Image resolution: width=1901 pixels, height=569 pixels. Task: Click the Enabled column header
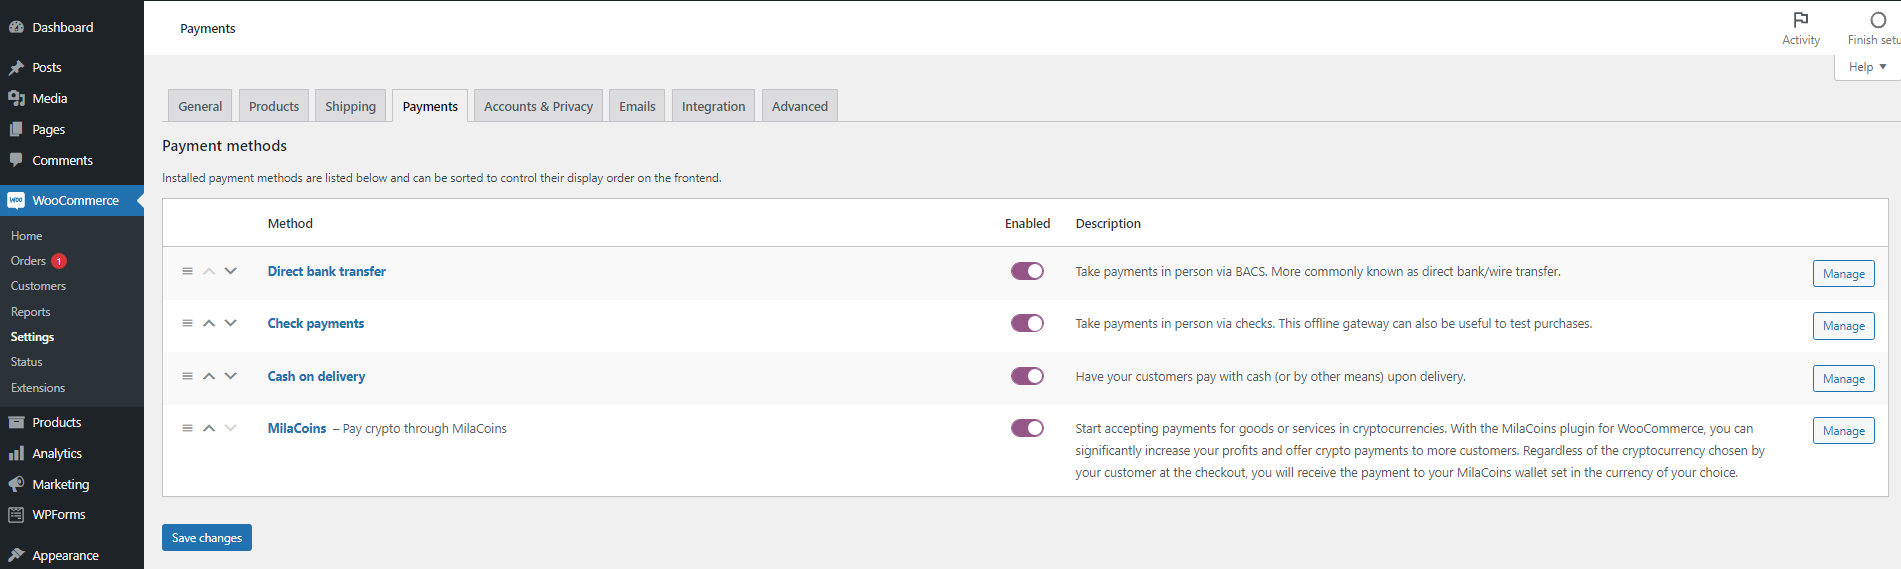[1027, 223]
